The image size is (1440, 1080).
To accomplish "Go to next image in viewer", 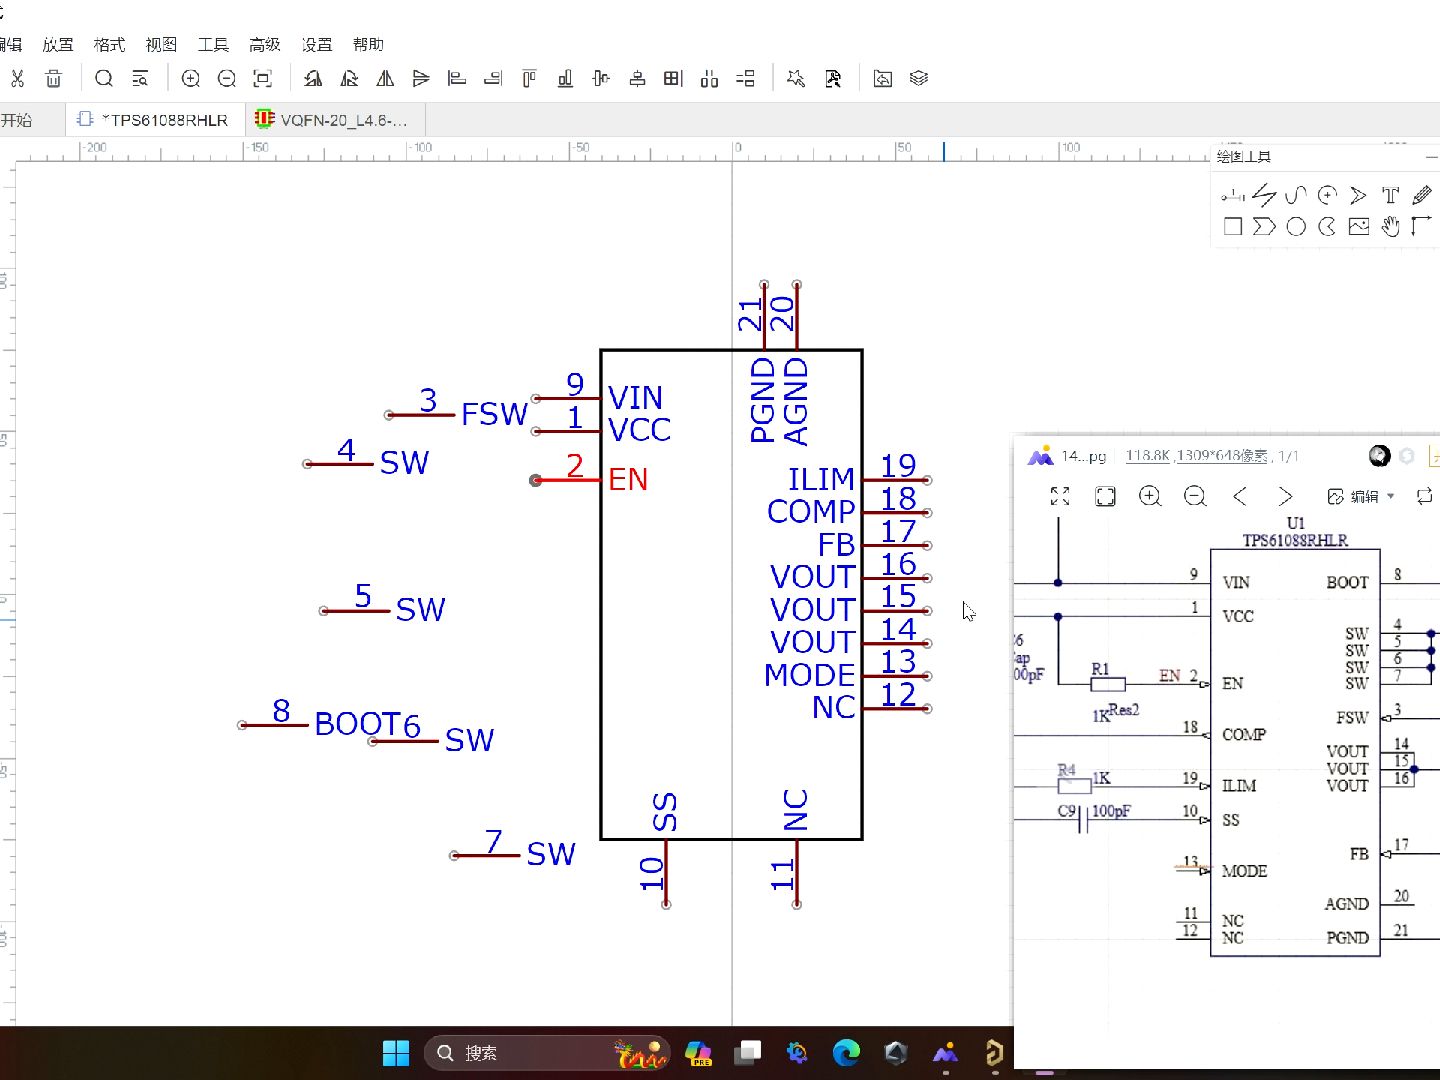I will (x=1285, y=496).
